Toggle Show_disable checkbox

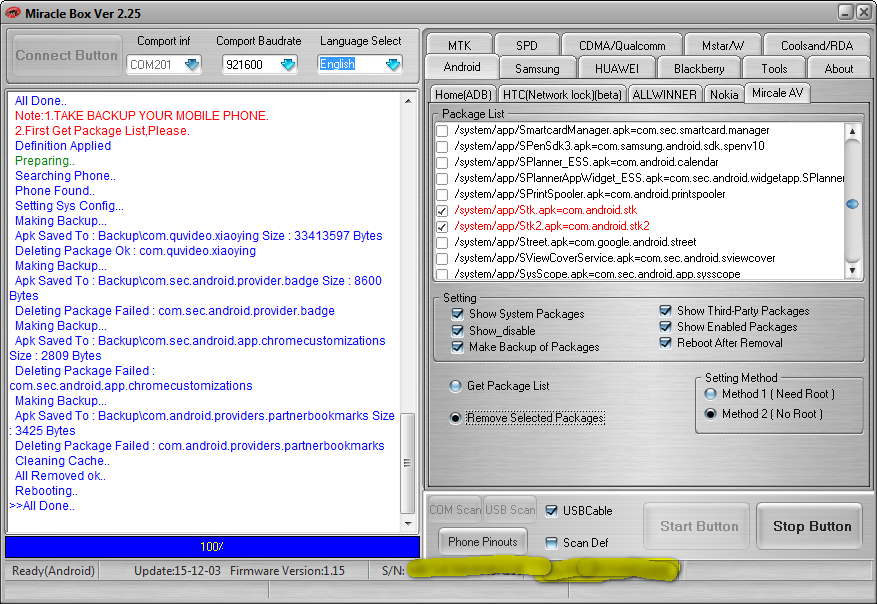(x=458, y=331)
